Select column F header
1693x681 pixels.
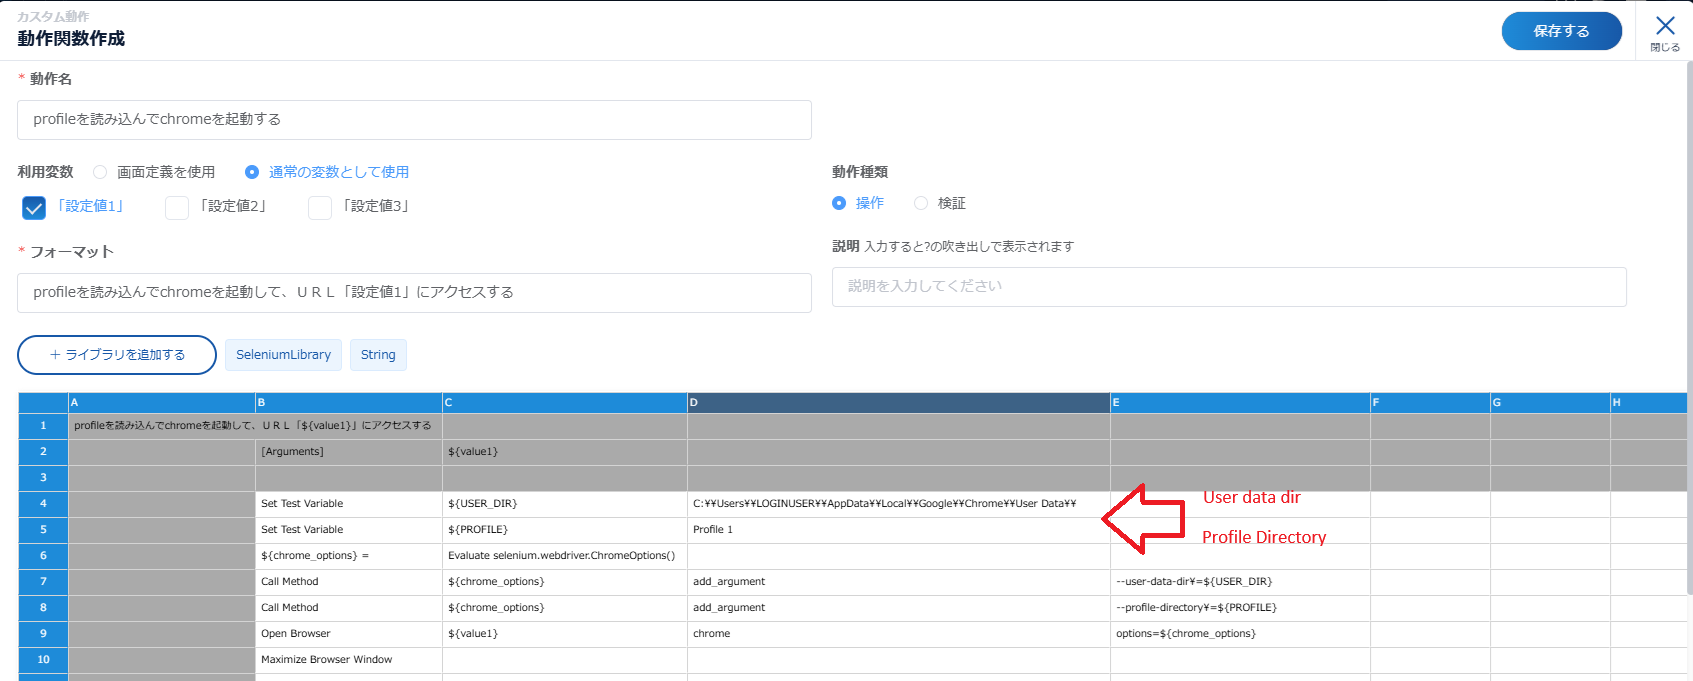[1430, 402]
